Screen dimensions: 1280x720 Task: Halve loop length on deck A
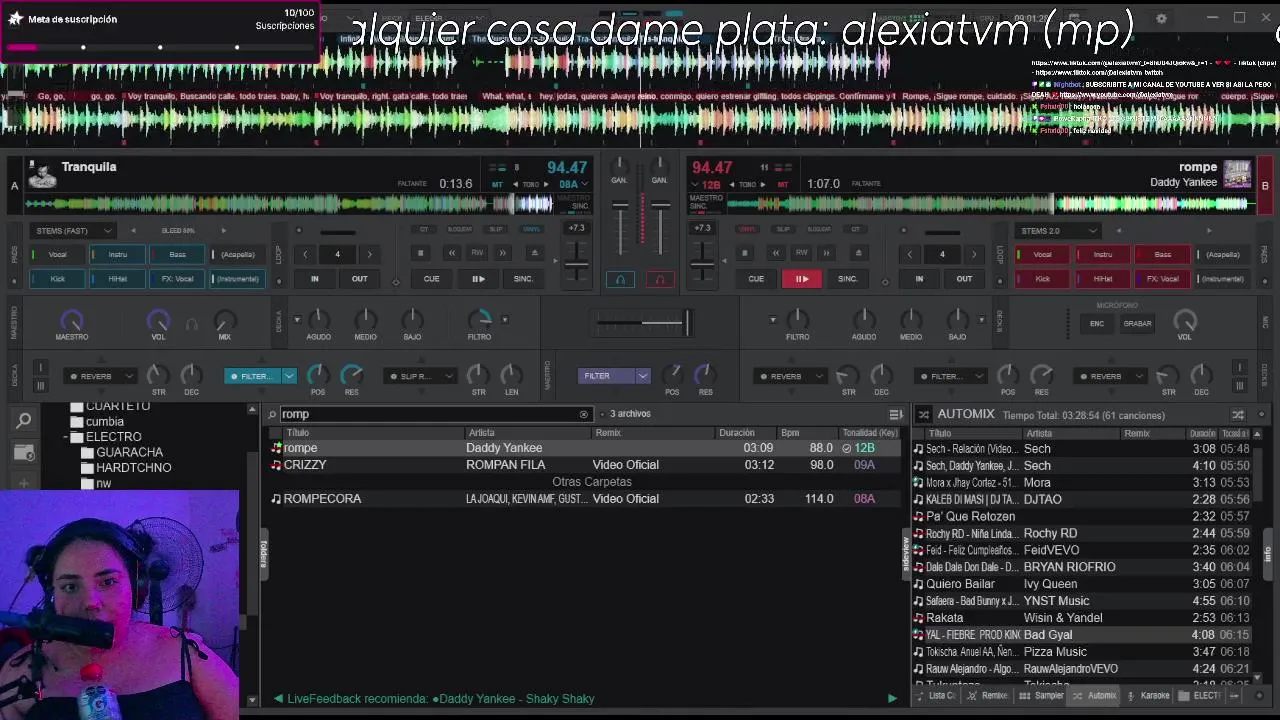tap(305, 254)
